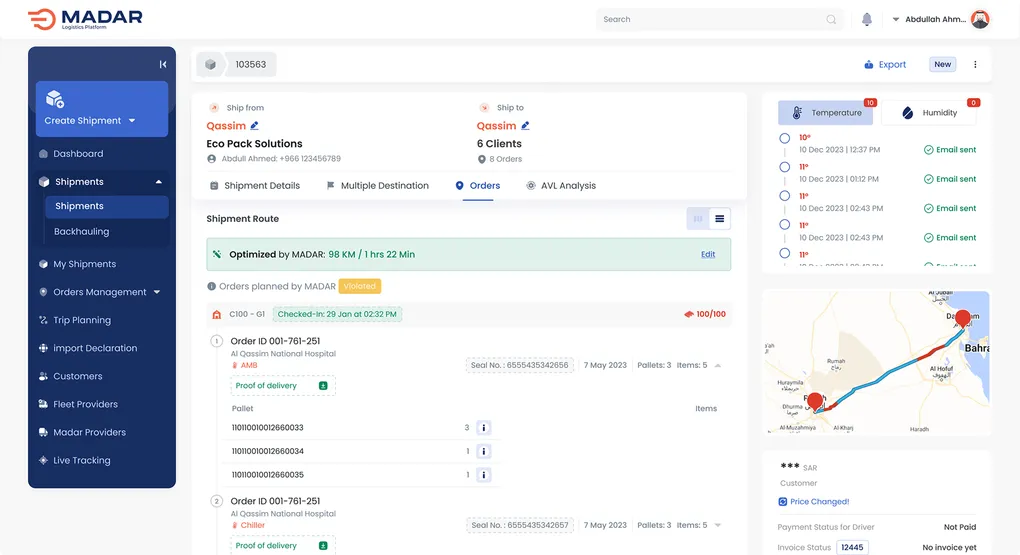Click the search magnifier icon

coord(831,19)
